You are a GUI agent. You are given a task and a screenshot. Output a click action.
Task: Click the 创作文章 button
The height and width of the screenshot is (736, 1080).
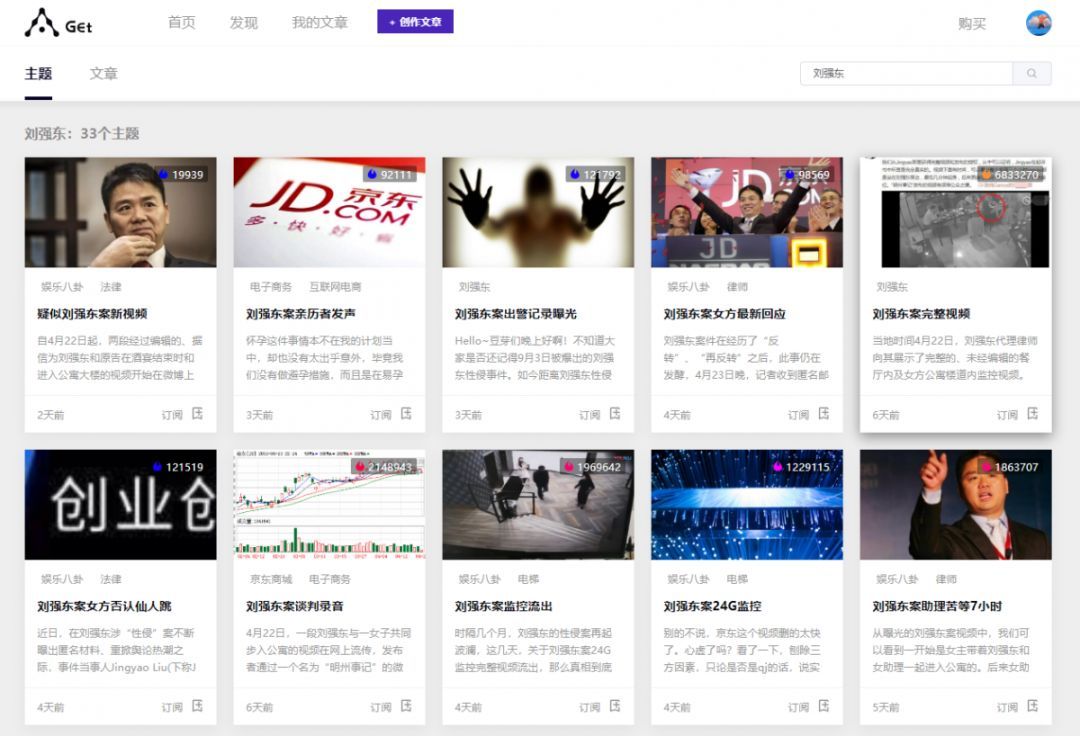point(415,22)
